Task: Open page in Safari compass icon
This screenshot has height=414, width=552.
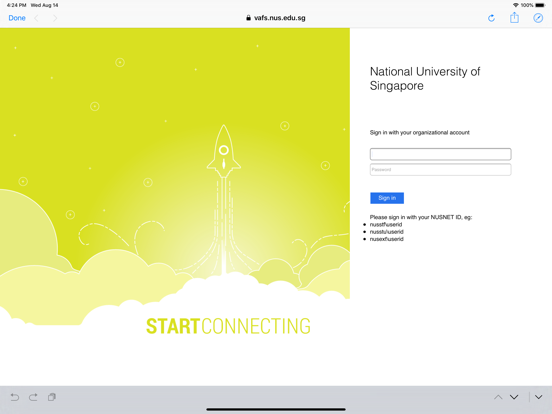Action: point(538,18)
